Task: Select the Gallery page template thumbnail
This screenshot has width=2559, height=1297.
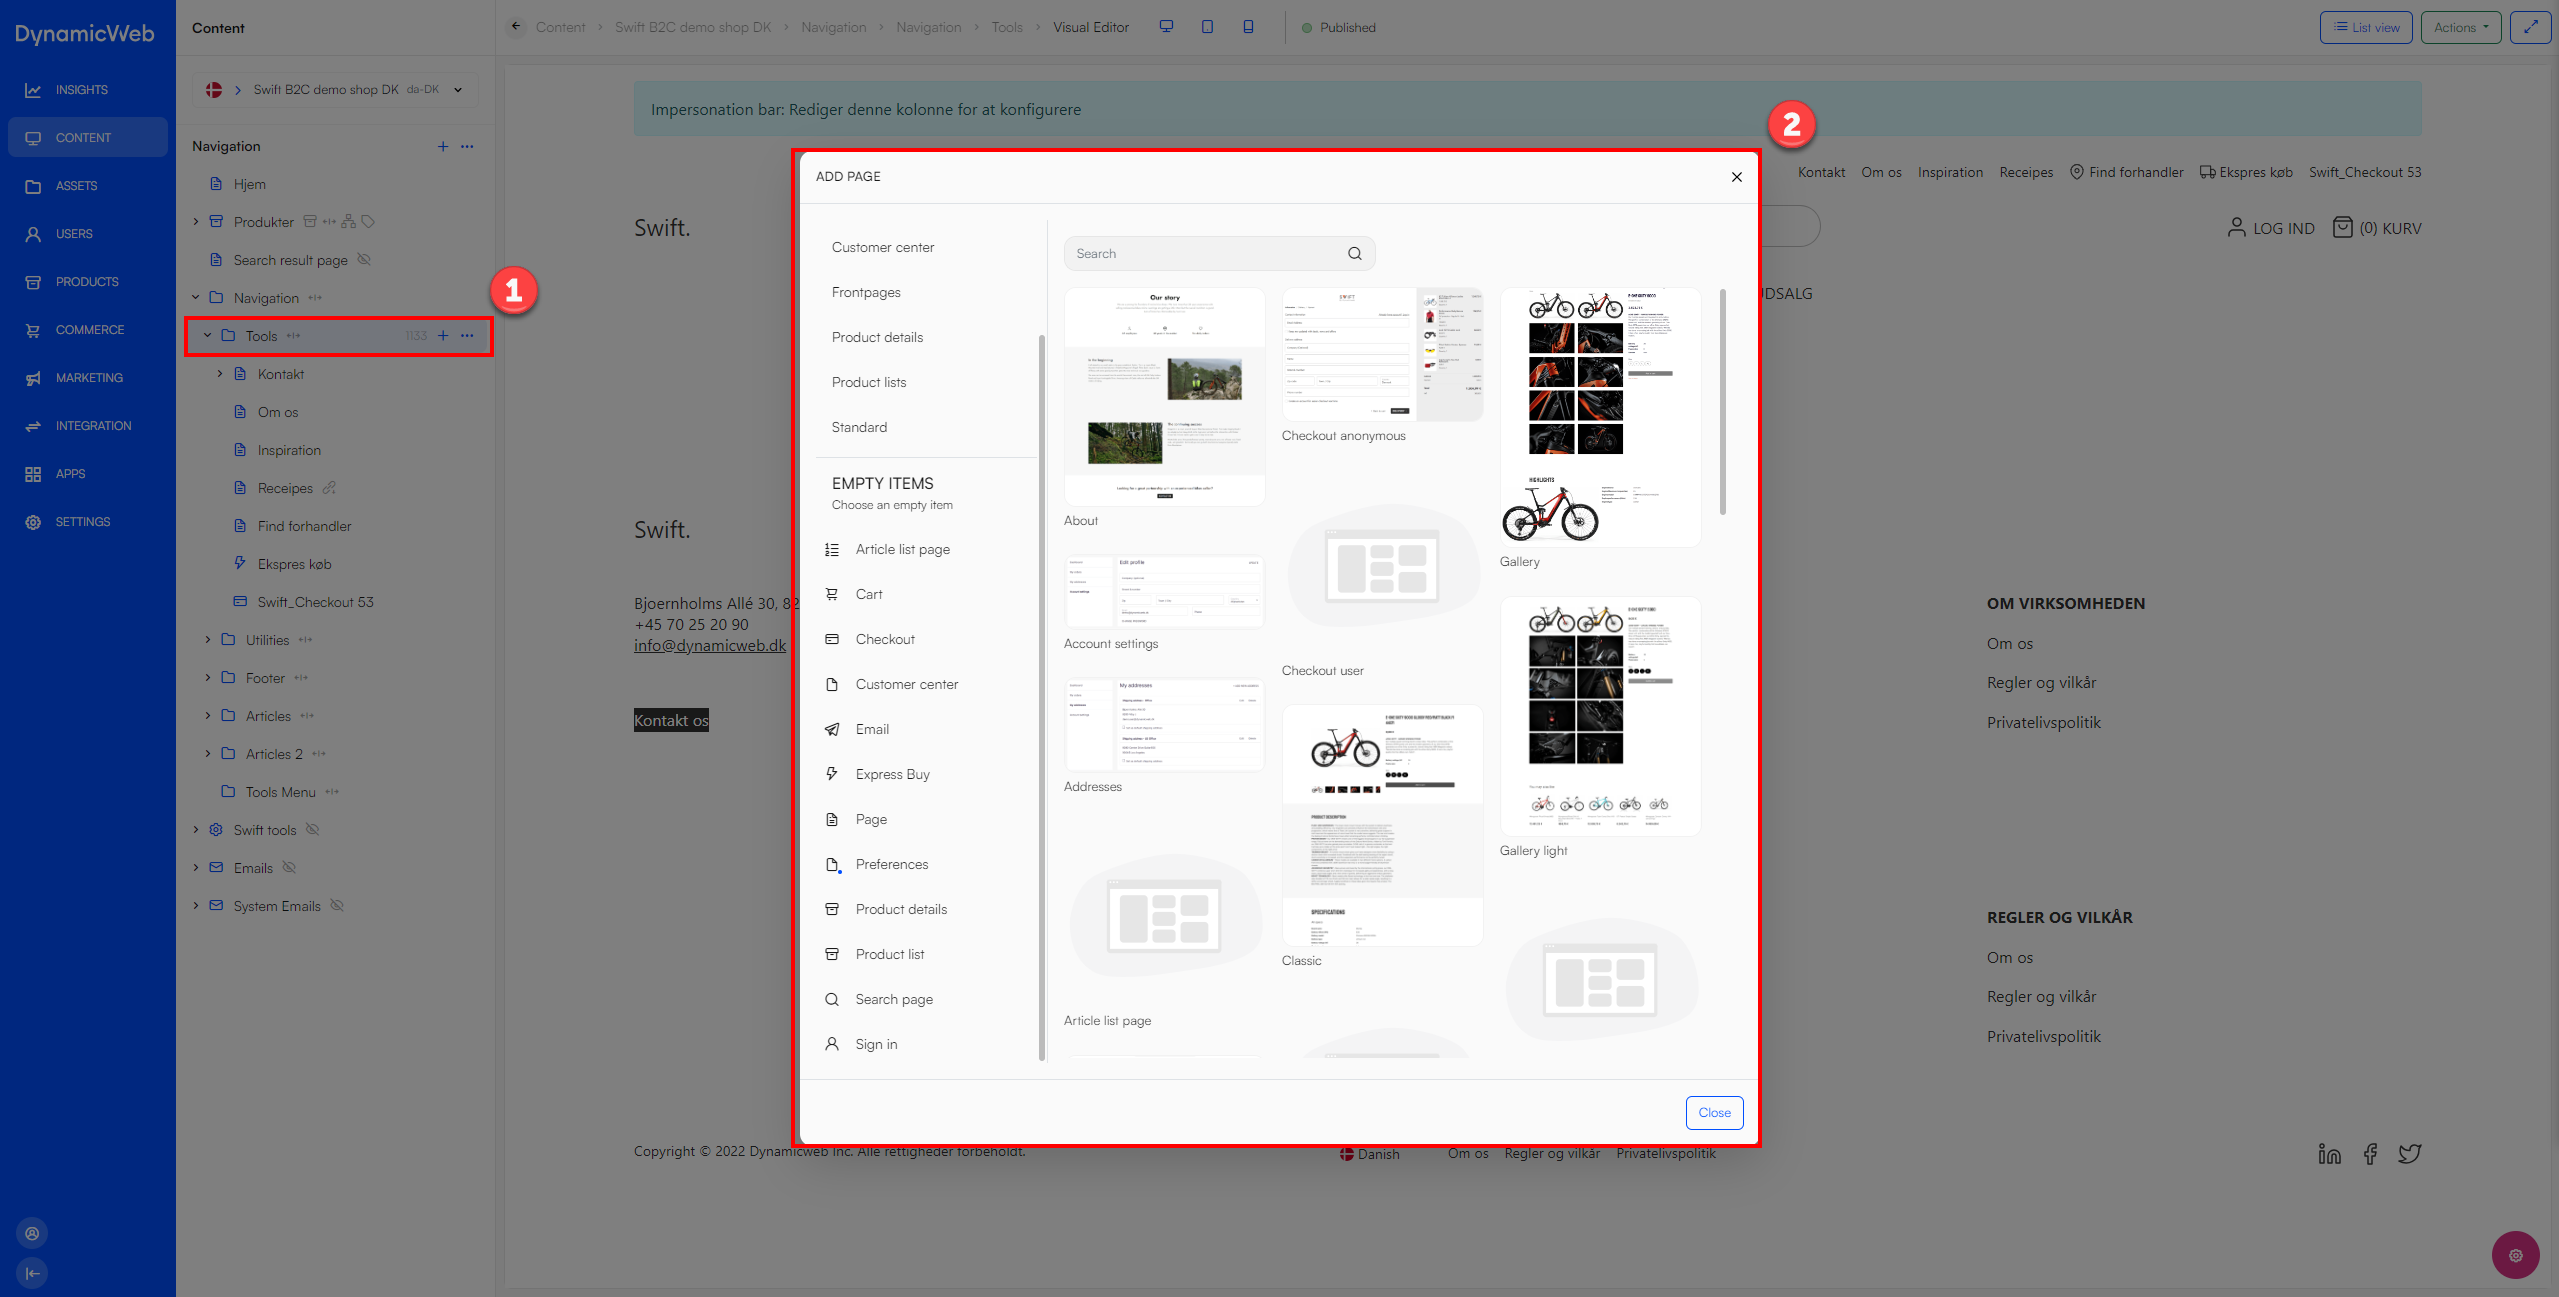Action: coord(1600,417)
